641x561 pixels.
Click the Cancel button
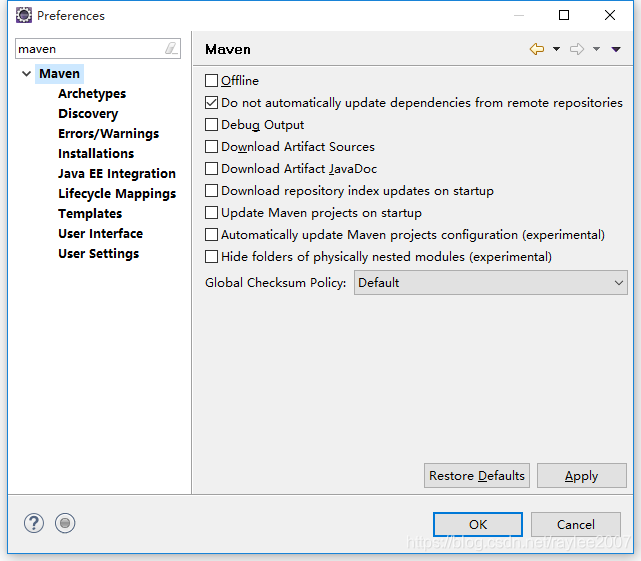coord(576,525)
